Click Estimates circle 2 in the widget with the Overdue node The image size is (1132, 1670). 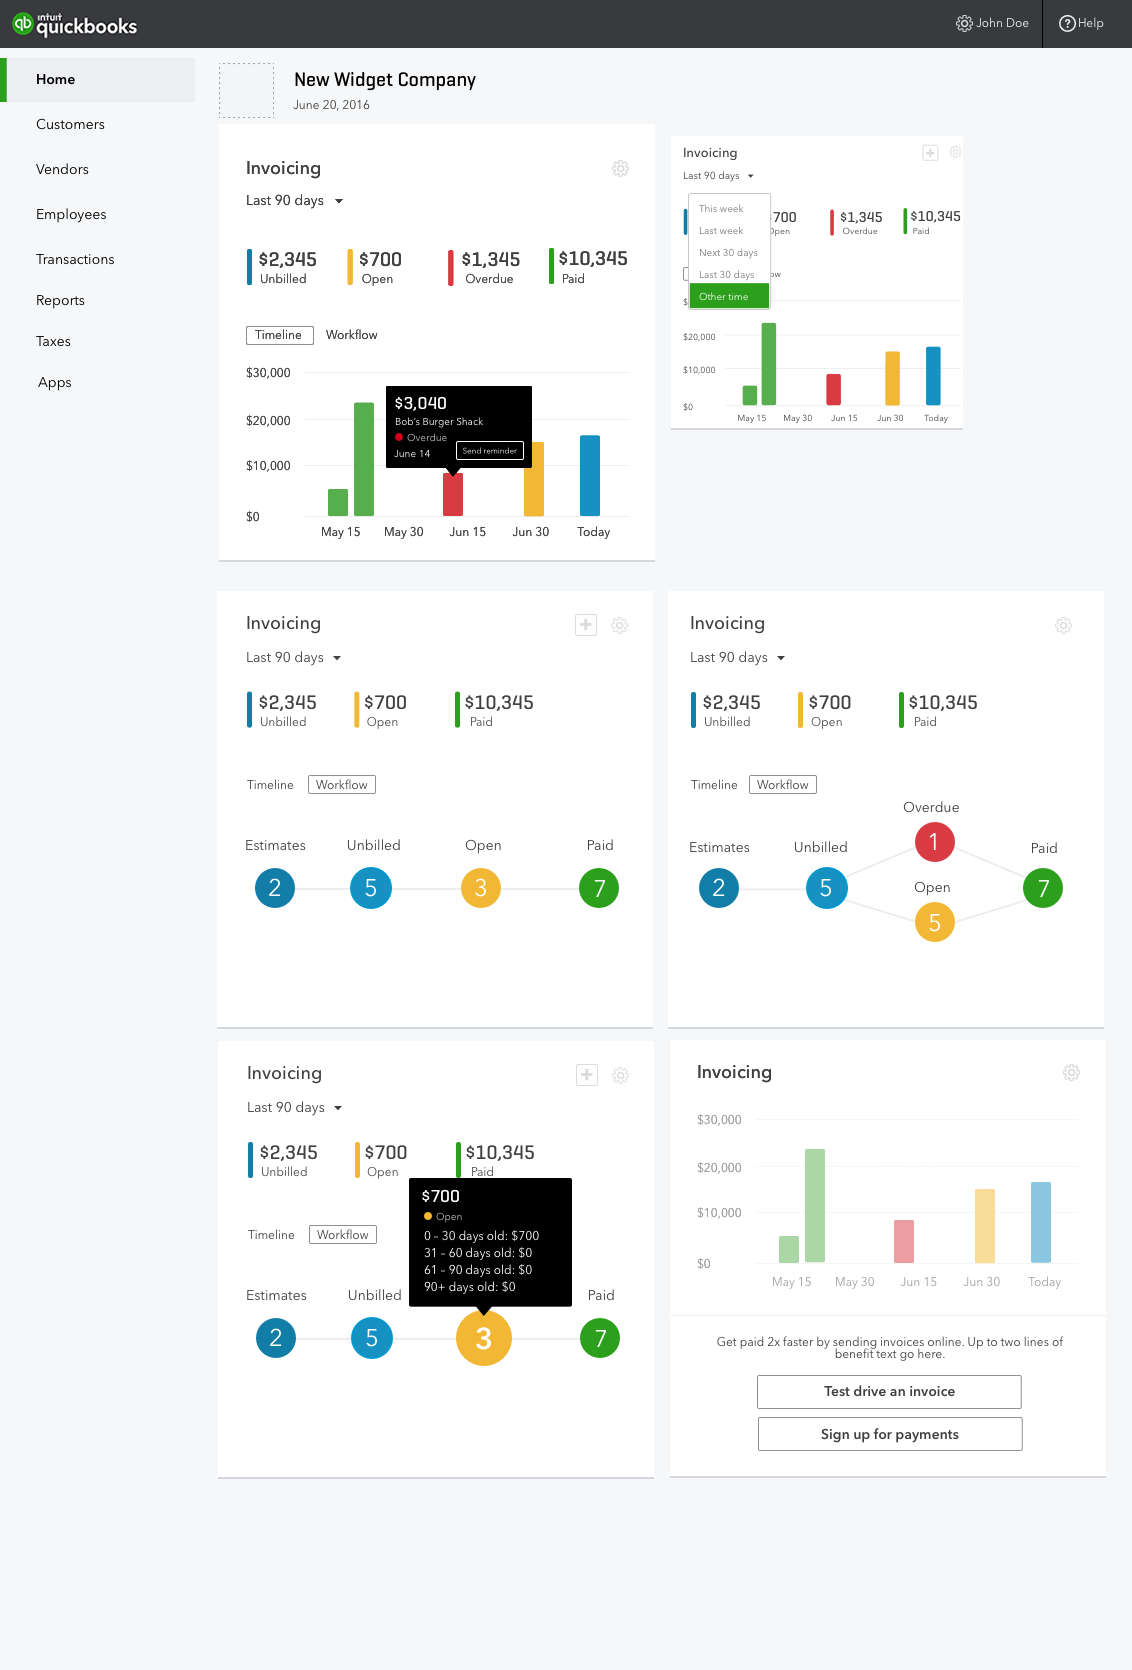coord(718,888)
